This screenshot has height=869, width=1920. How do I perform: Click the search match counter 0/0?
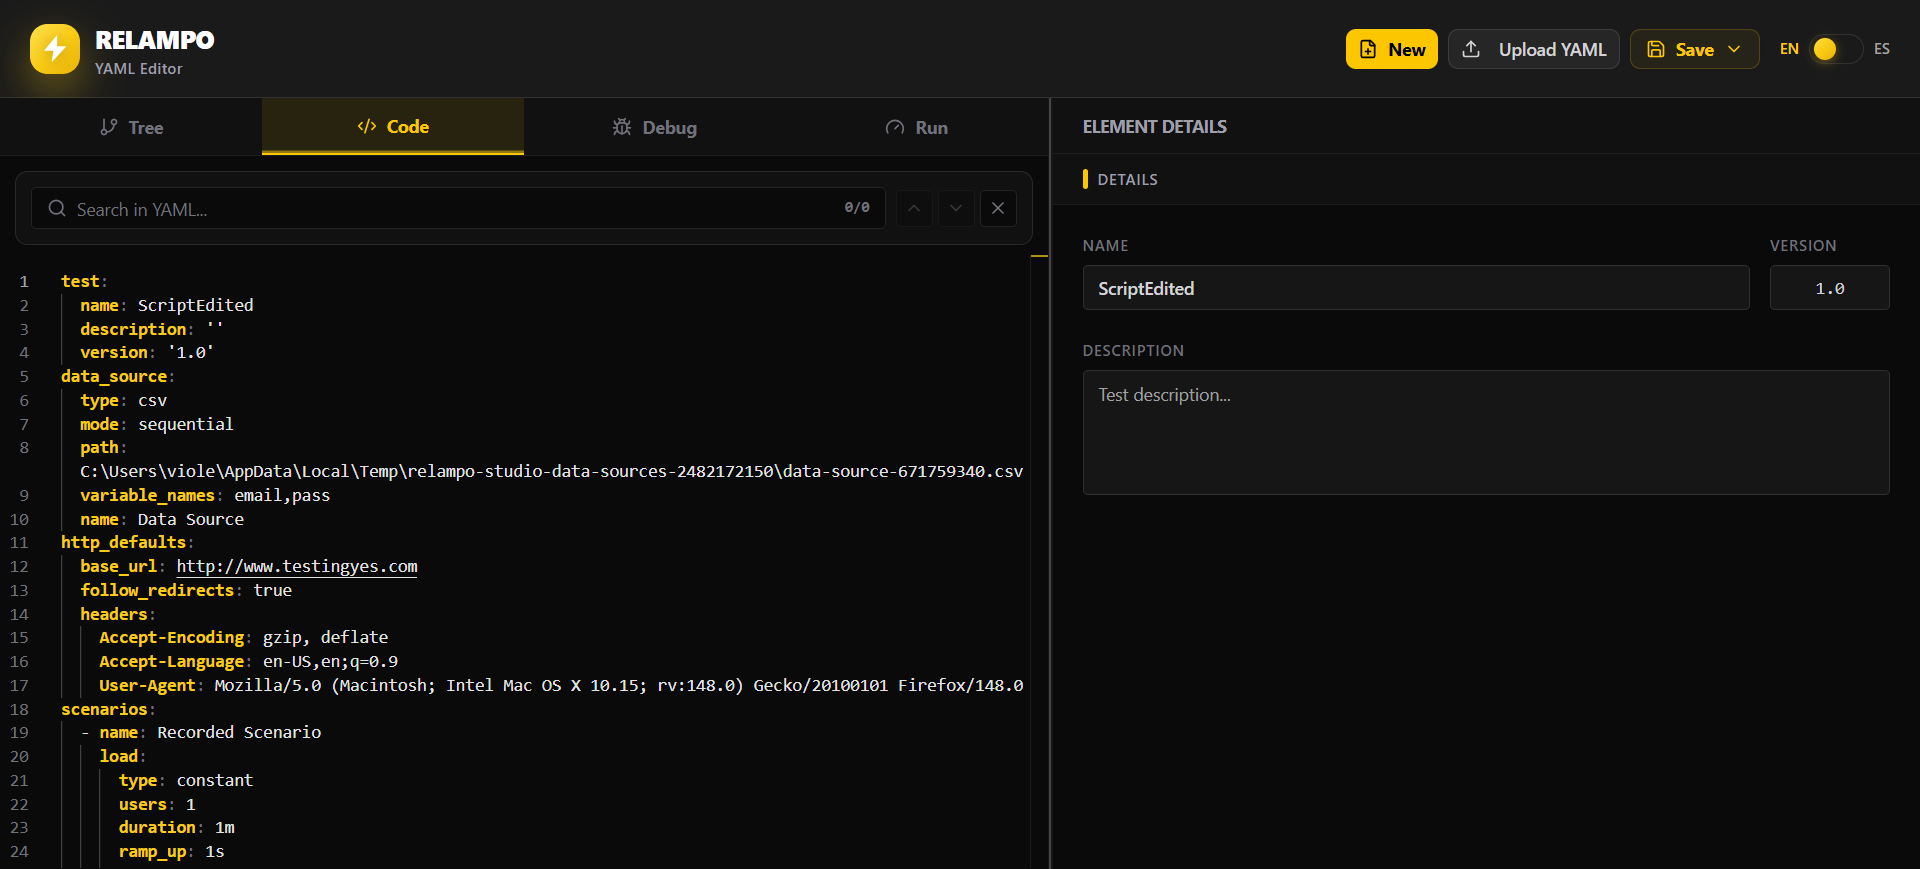tap(857, 208)
